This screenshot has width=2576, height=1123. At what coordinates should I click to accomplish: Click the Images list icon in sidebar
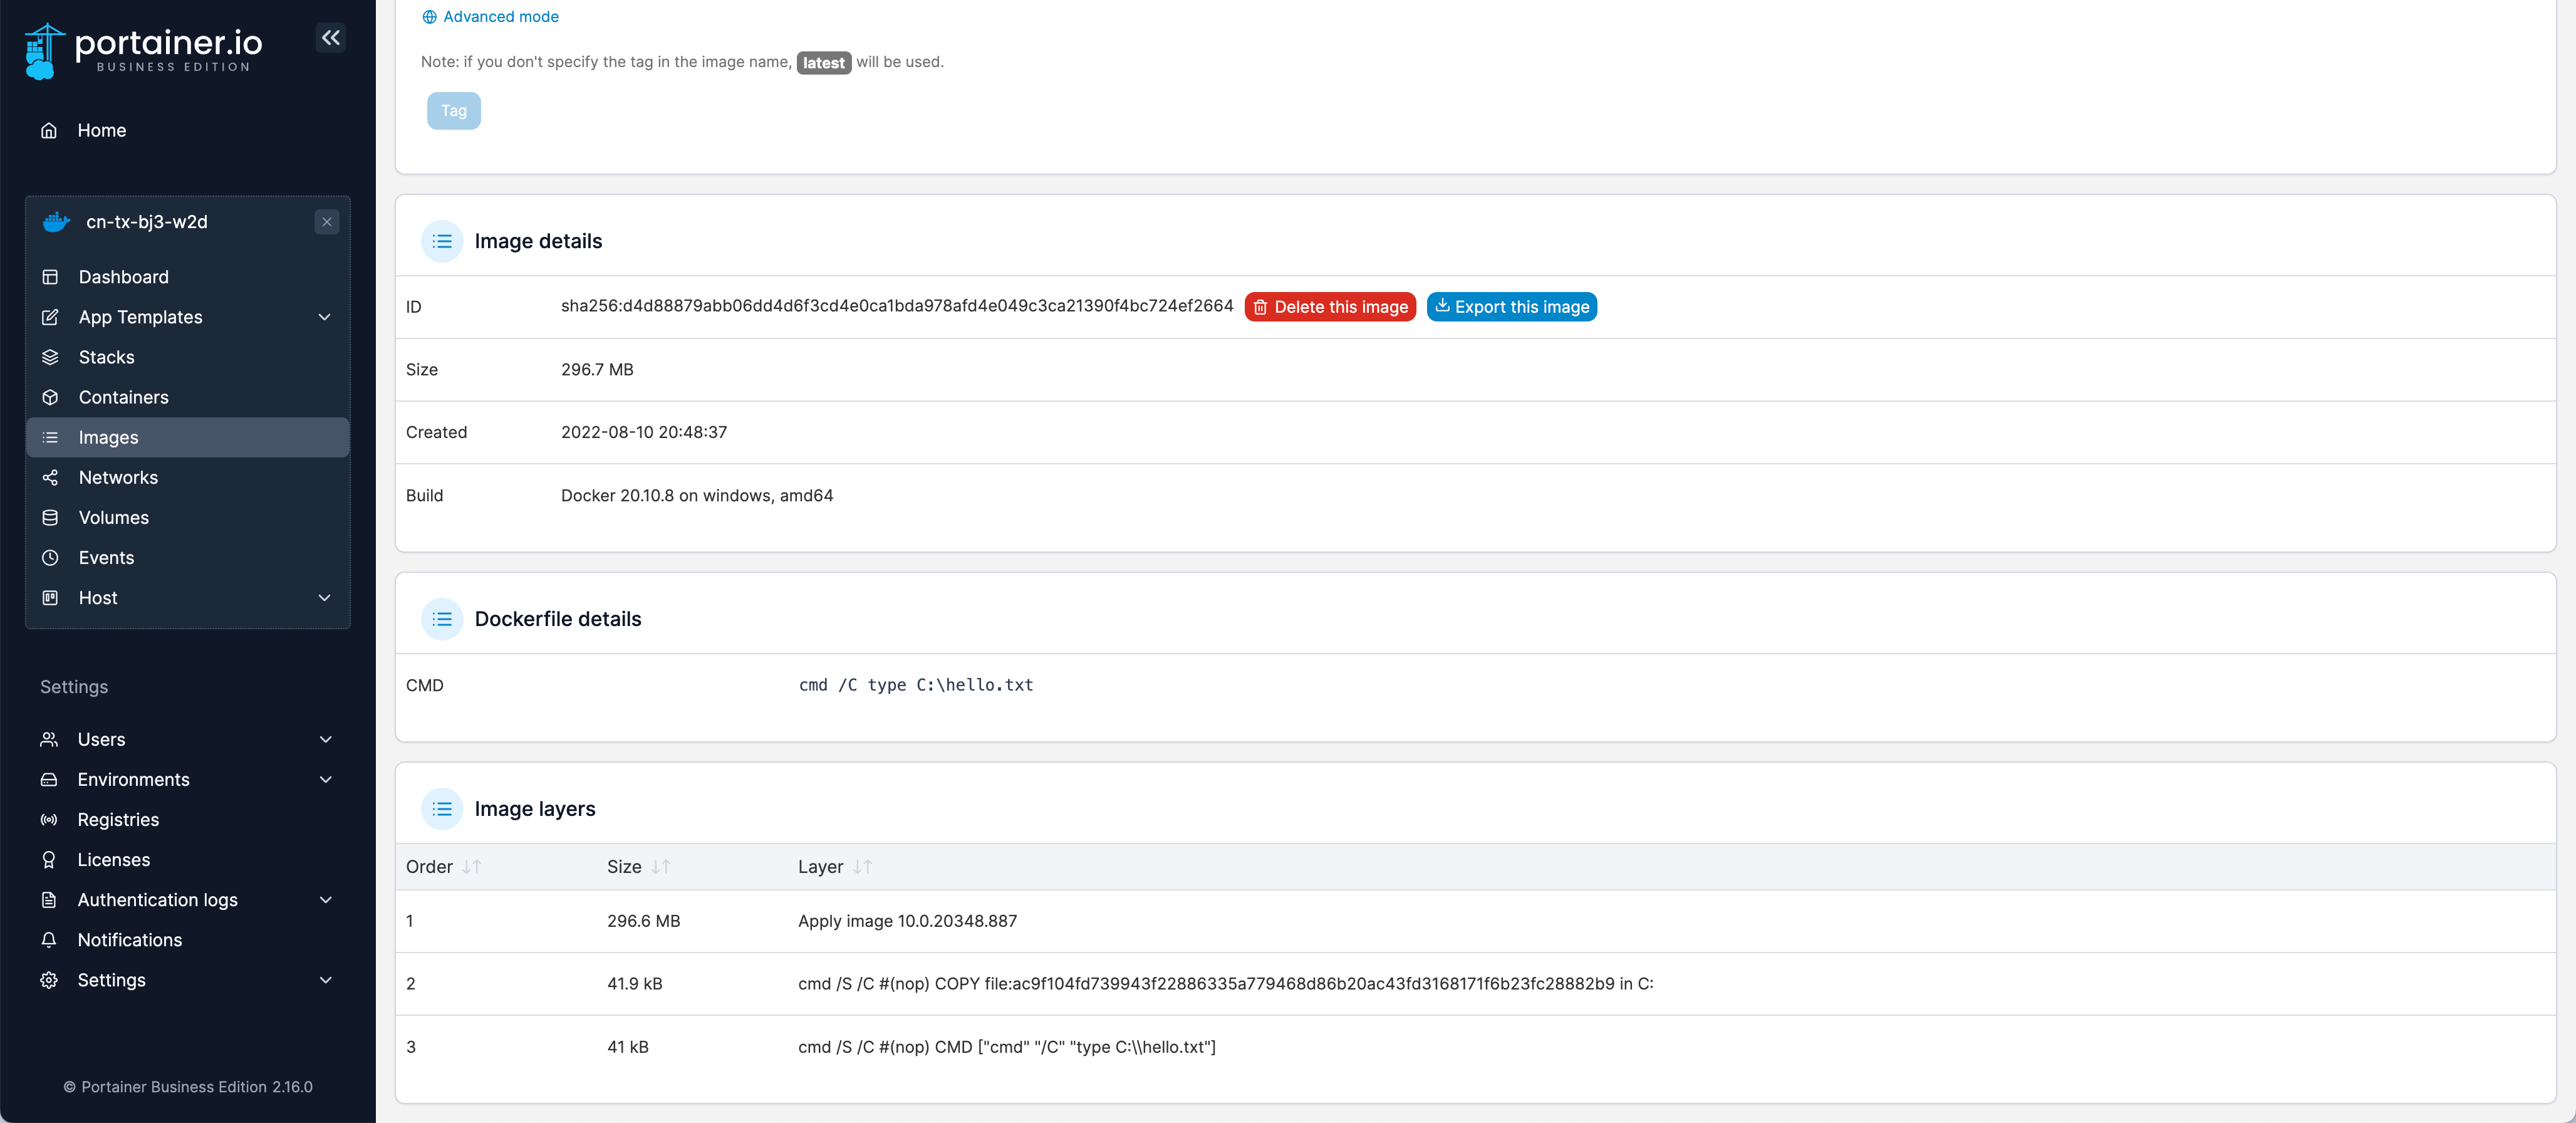[50, 437]
